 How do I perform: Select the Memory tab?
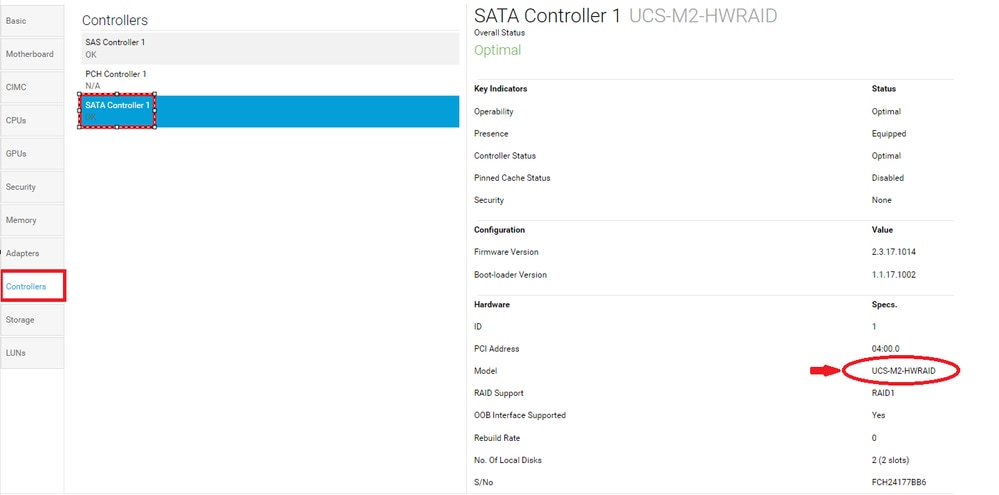30,220
